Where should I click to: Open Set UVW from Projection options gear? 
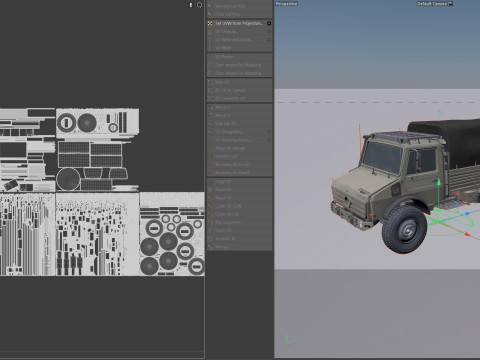269,23
